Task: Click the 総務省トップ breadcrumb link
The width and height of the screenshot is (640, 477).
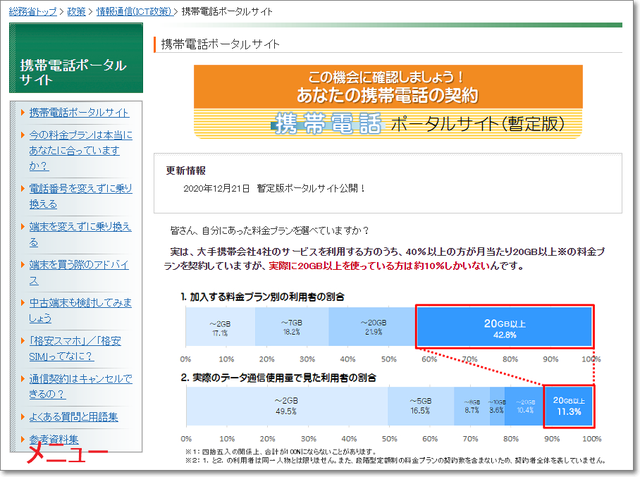Action: pyautogui.click(x=33, y=12)
